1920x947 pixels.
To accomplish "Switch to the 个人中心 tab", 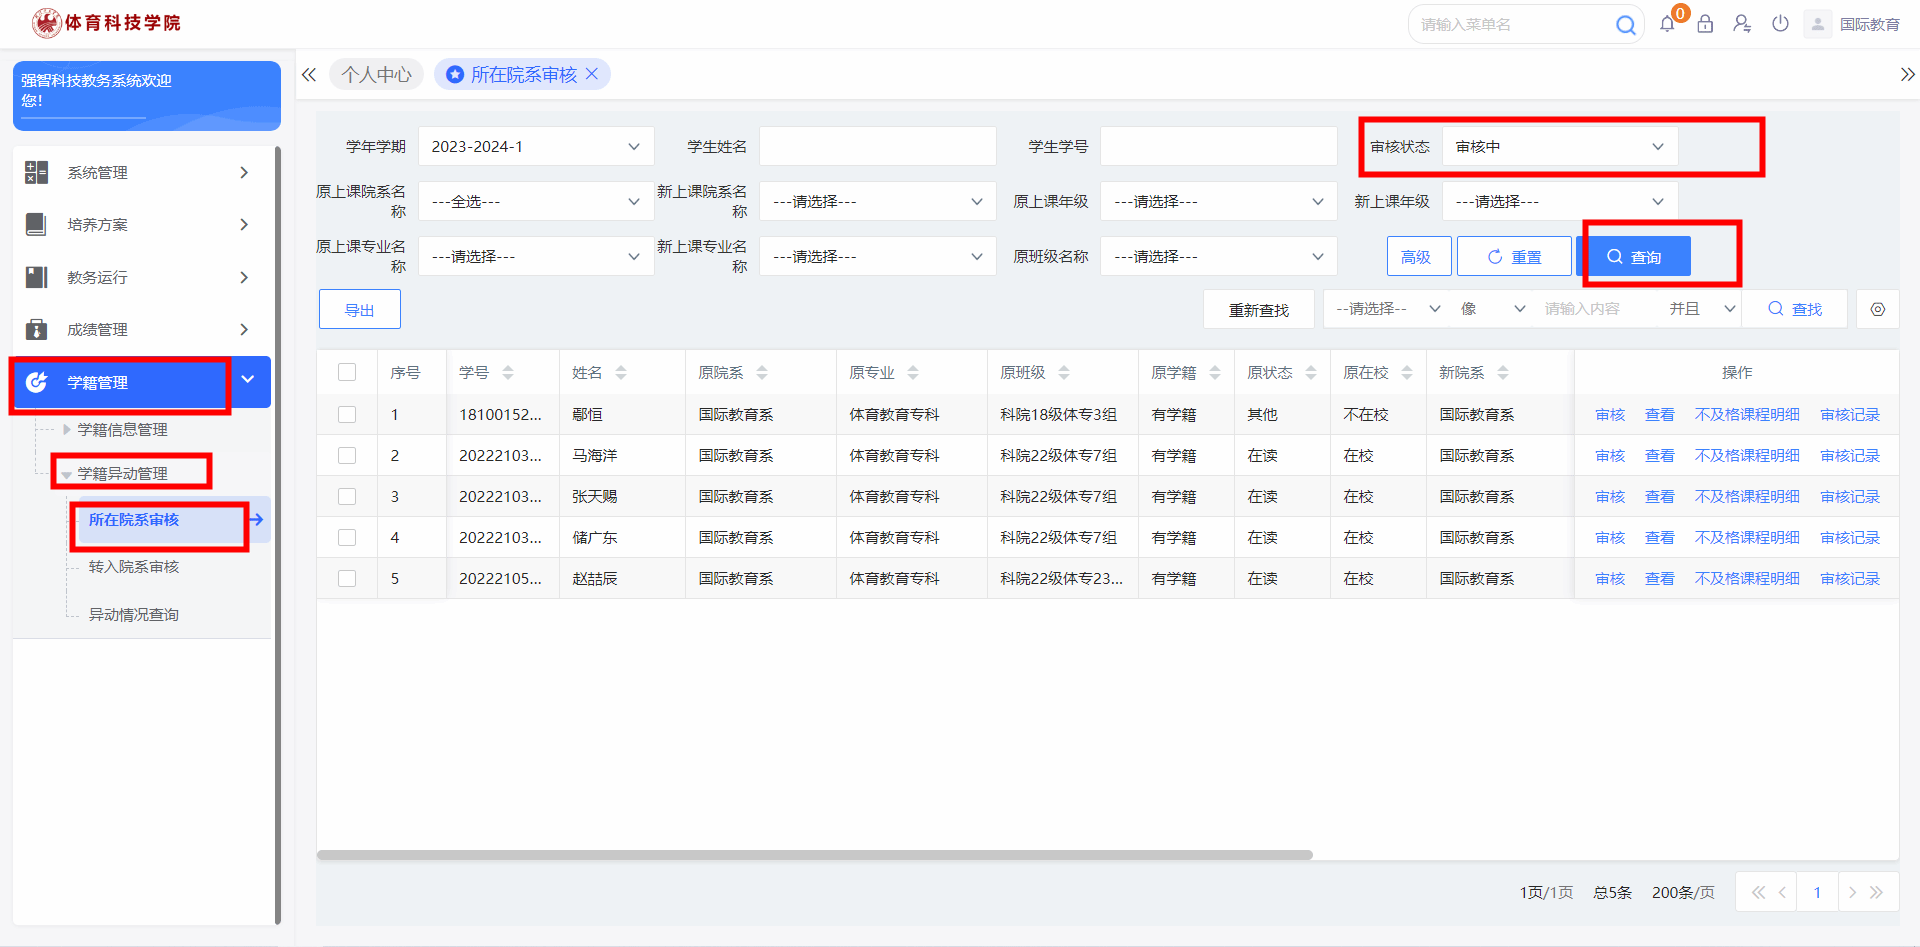I will tap(376, 75).
